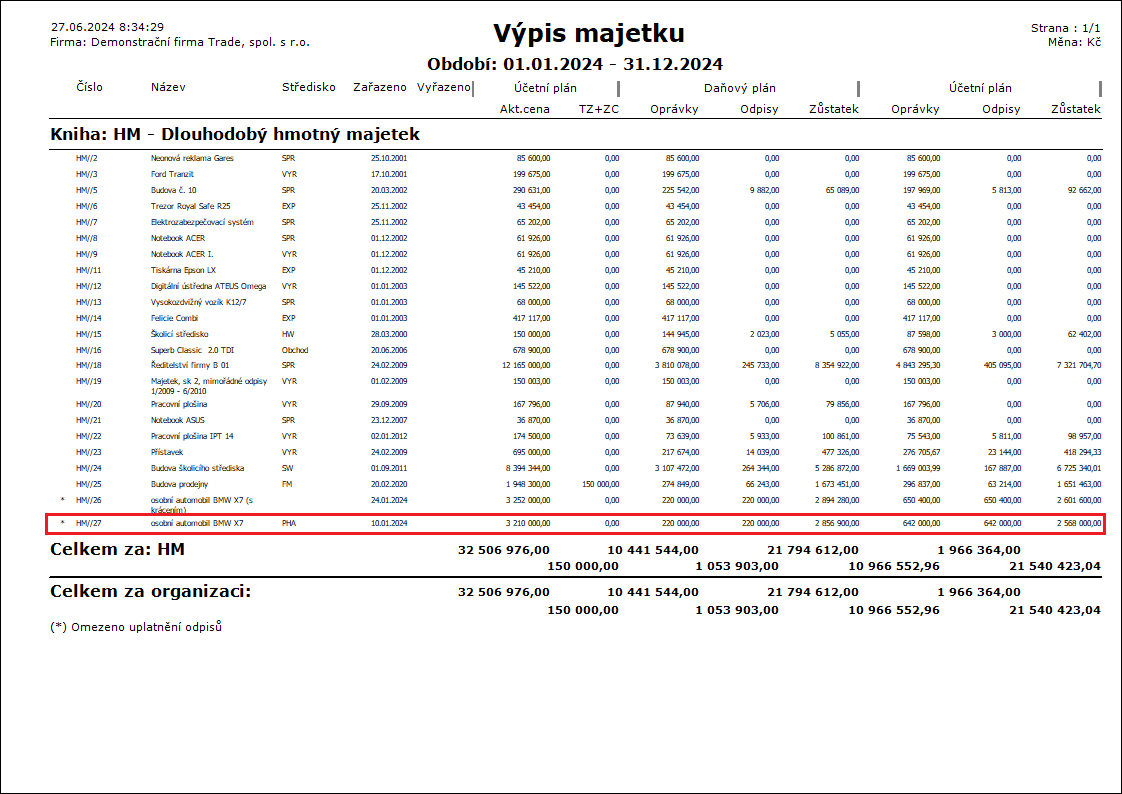Click the asset name "Digitální ústředna ATEUS Omega"

pyautogui.click(x=208, y=286)
